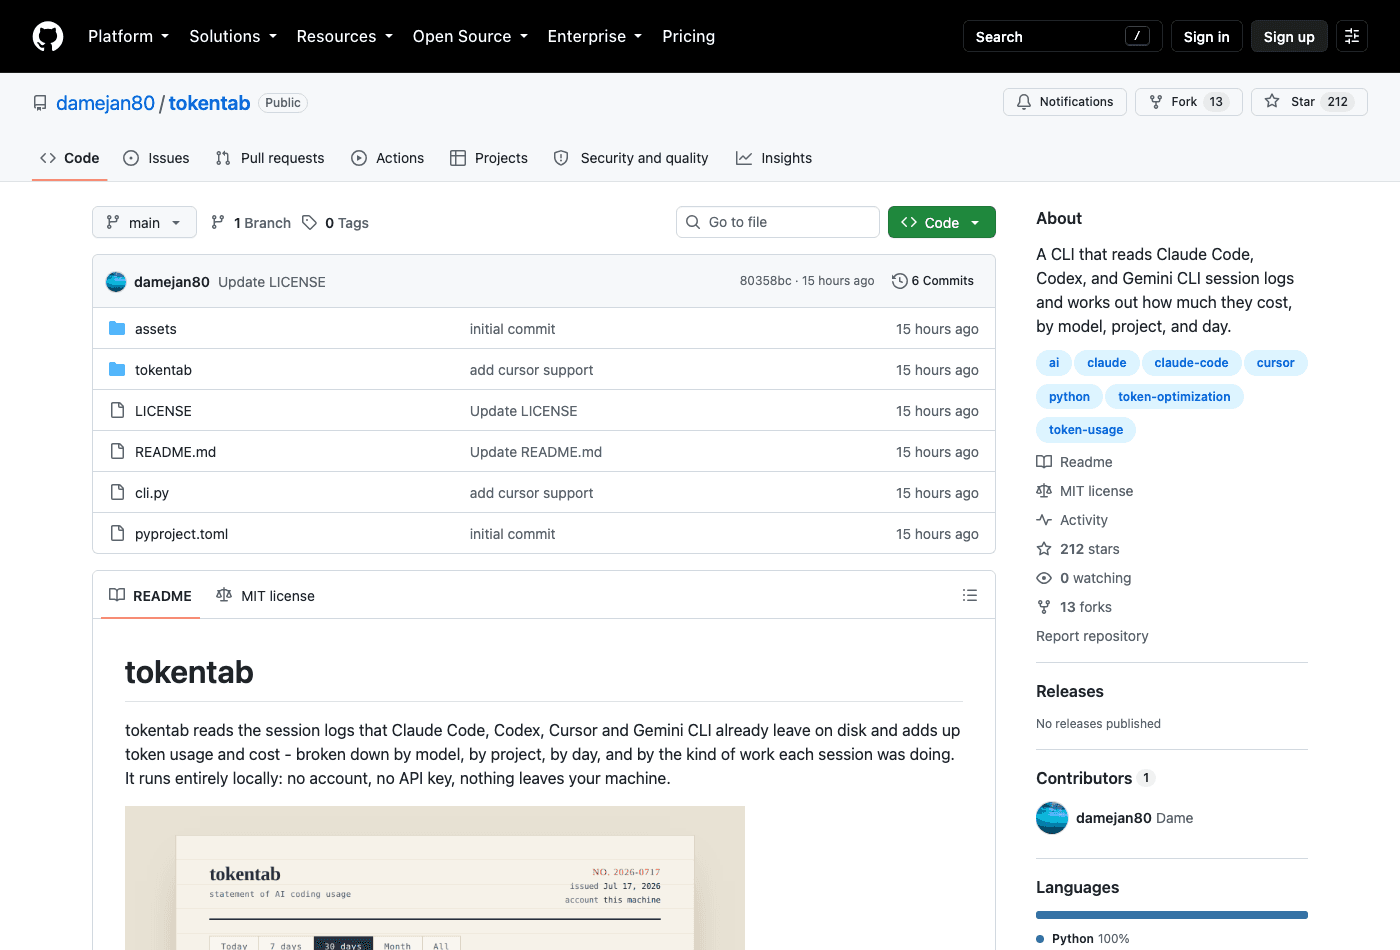Switch to the Actions tab
The image size is (1400, 950).
click(x=388, y=158)
